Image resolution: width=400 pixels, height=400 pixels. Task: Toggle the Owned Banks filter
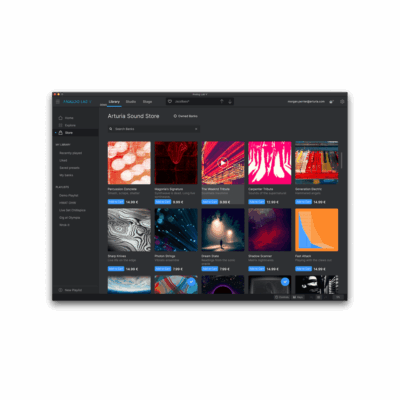pyautogui.click(x=186, y=116)
